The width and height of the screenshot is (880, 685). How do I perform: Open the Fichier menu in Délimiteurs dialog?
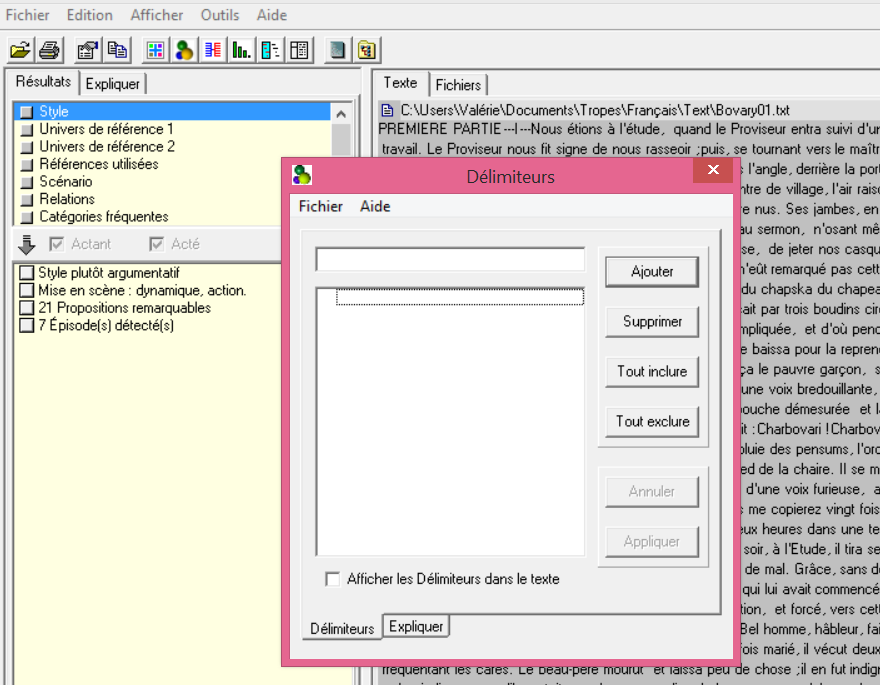click(320, 206)
